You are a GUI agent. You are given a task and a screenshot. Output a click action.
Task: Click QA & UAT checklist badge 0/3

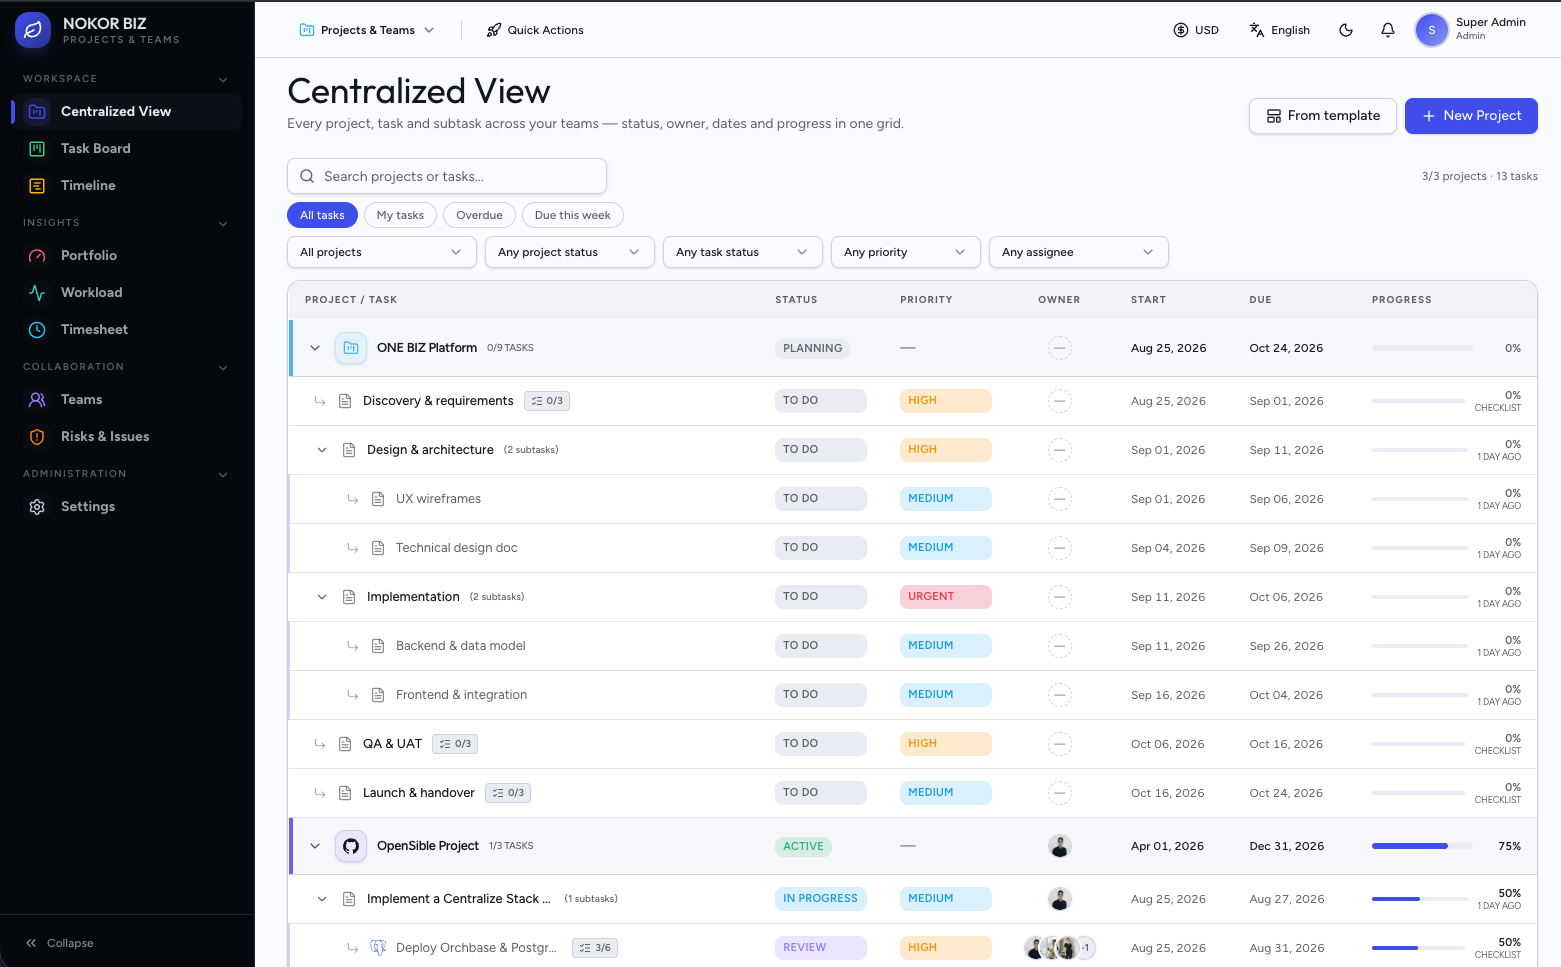click(455, 744)
